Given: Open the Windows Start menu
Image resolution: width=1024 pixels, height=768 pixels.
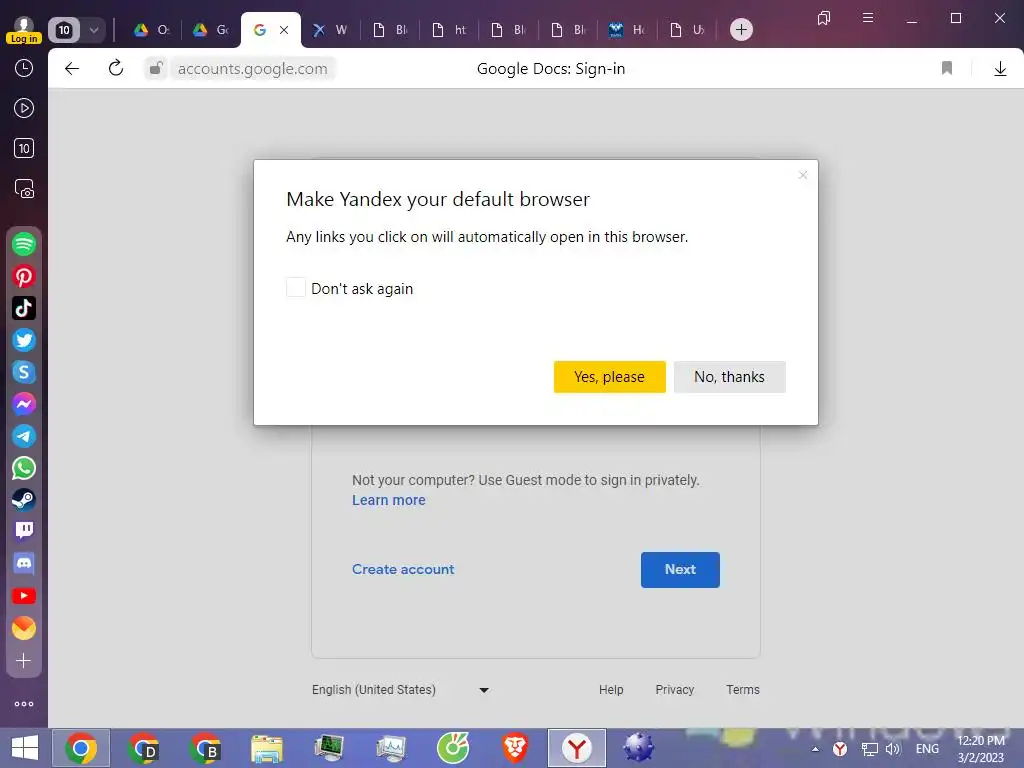Looking at the screenshot, I should [25, 748].
